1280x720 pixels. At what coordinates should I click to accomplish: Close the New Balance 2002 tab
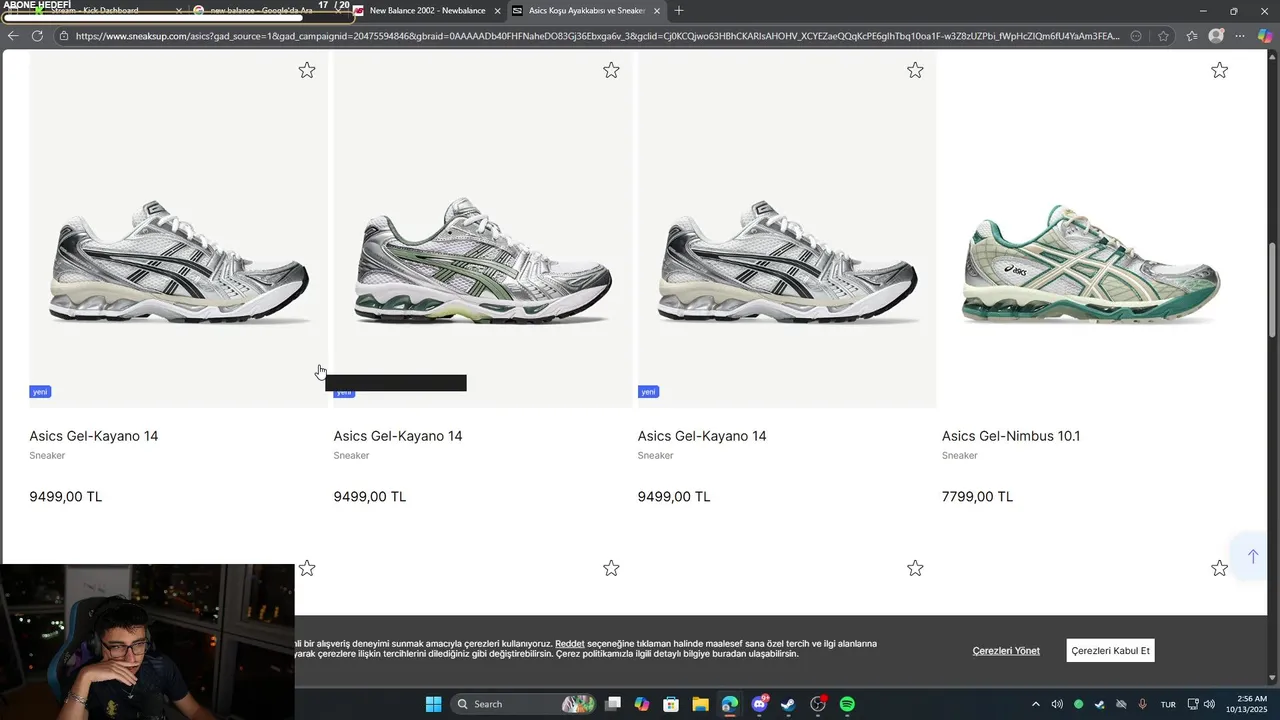[497, 11]
